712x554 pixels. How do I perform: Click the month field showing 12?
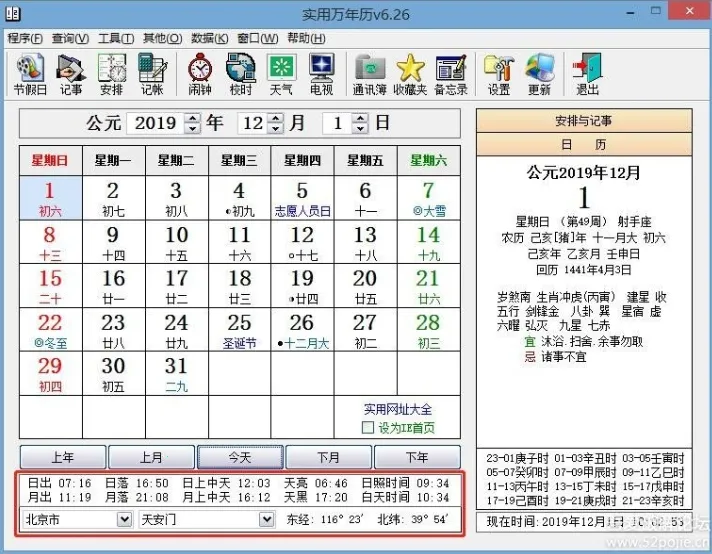click(x=253, y=123)
